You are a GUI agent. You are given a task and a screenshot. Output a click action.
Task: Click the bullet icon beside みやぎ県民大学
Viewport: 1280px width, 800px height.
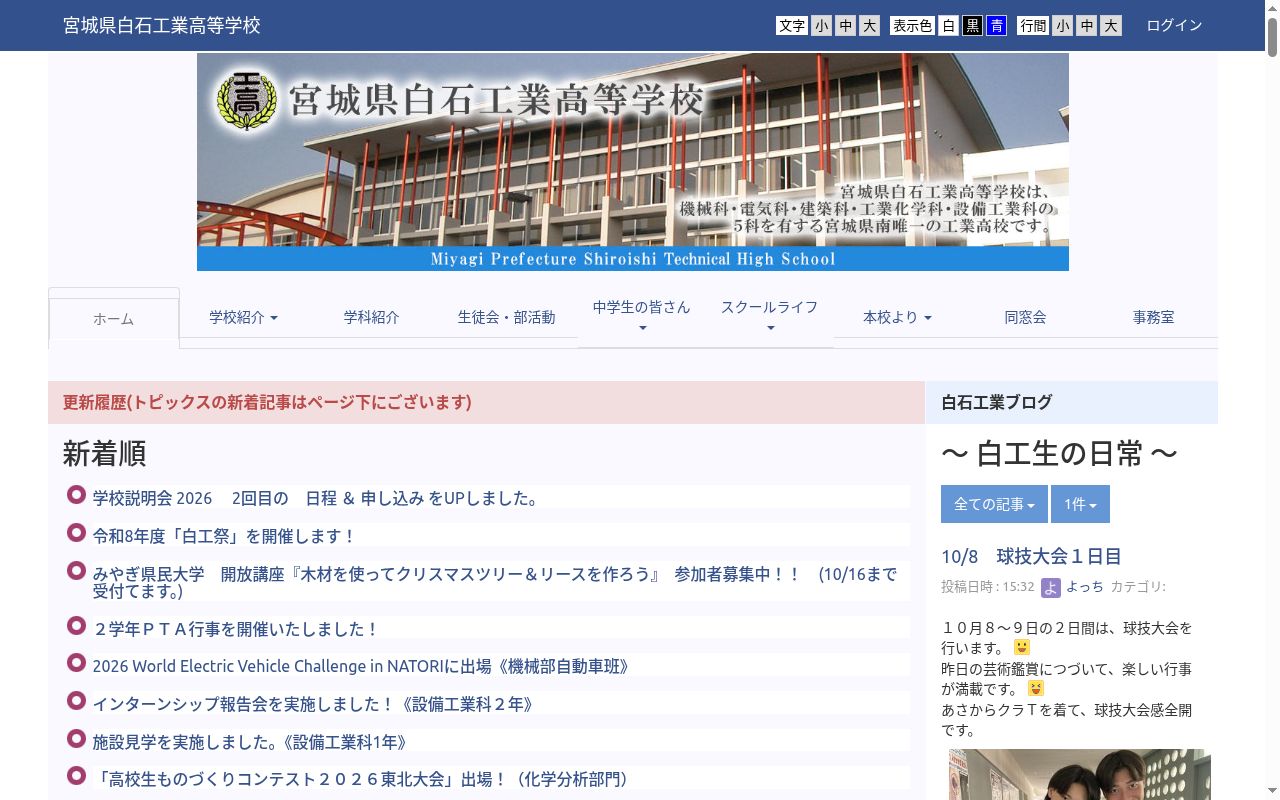[x=76, y=571]
